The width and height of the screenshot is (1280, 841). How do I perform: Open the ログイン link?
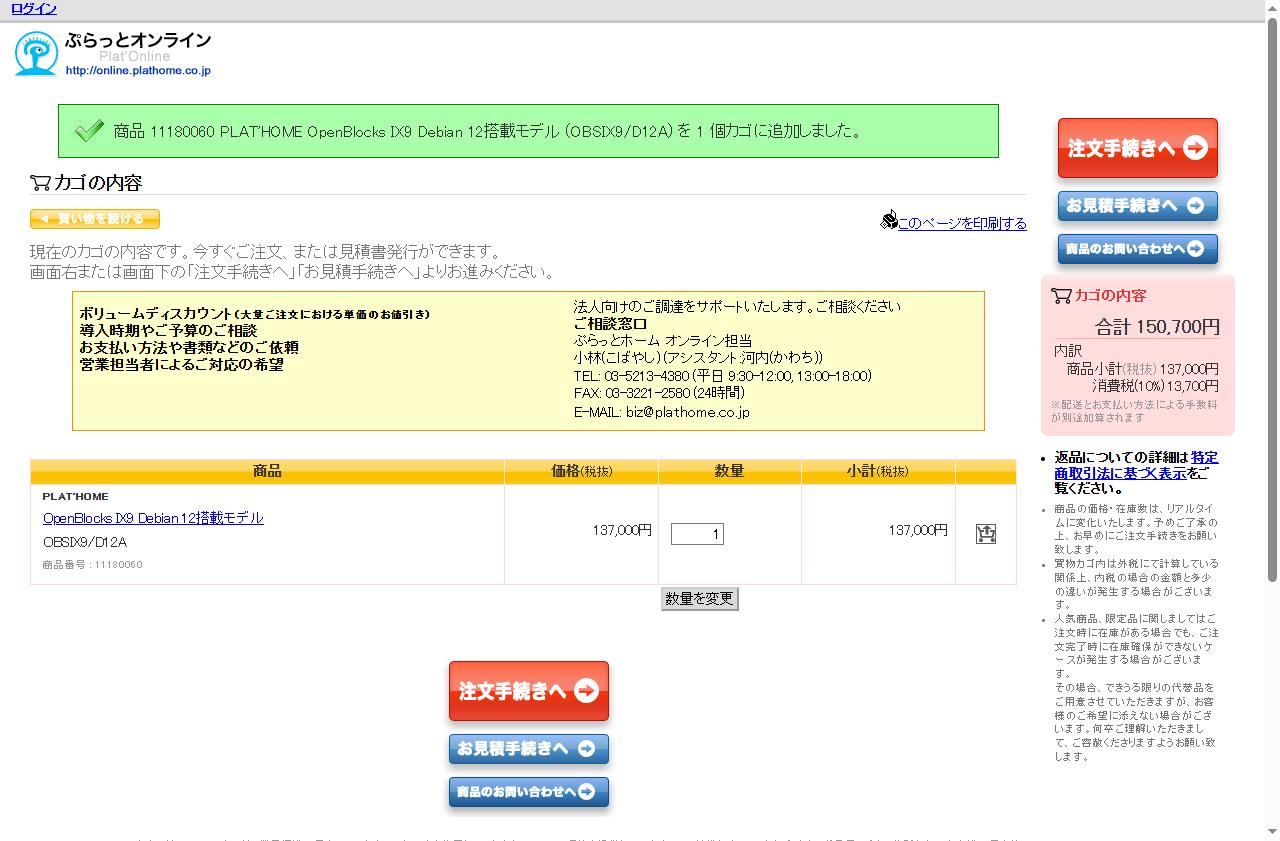tap(34, 9)
